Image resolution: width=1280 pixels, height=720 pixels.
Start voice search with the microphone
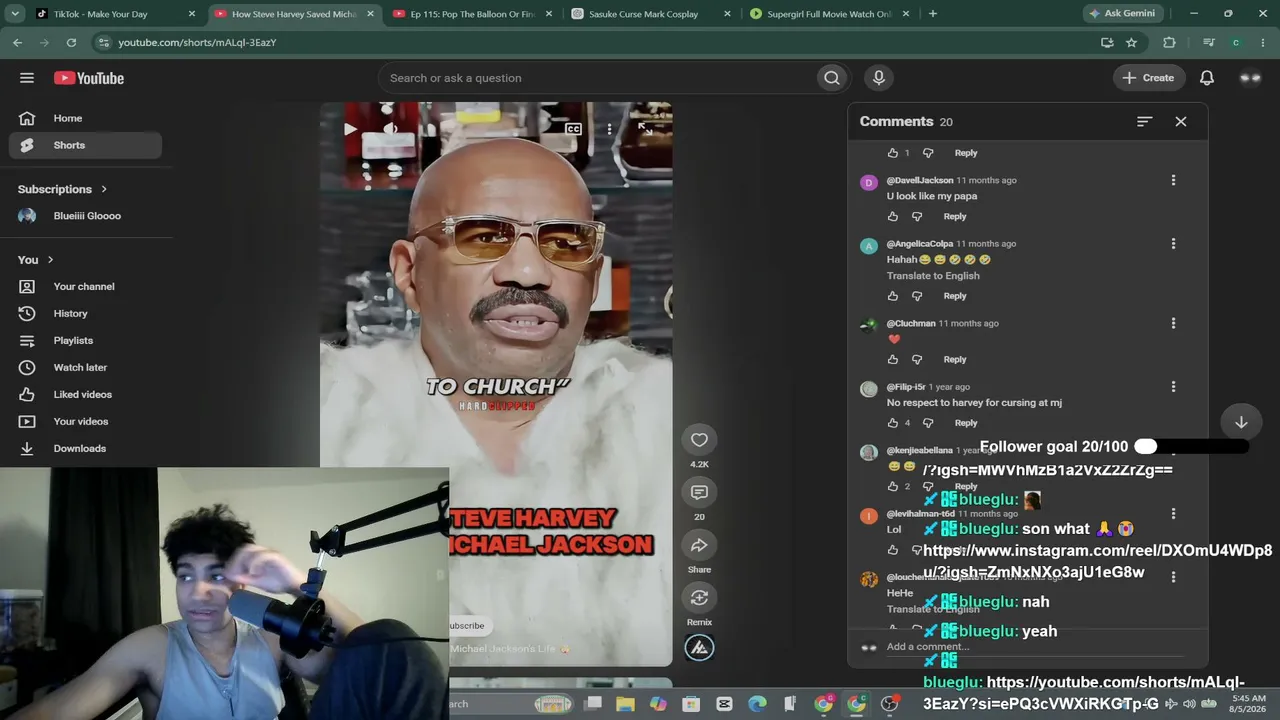click(x=879, y=78)
